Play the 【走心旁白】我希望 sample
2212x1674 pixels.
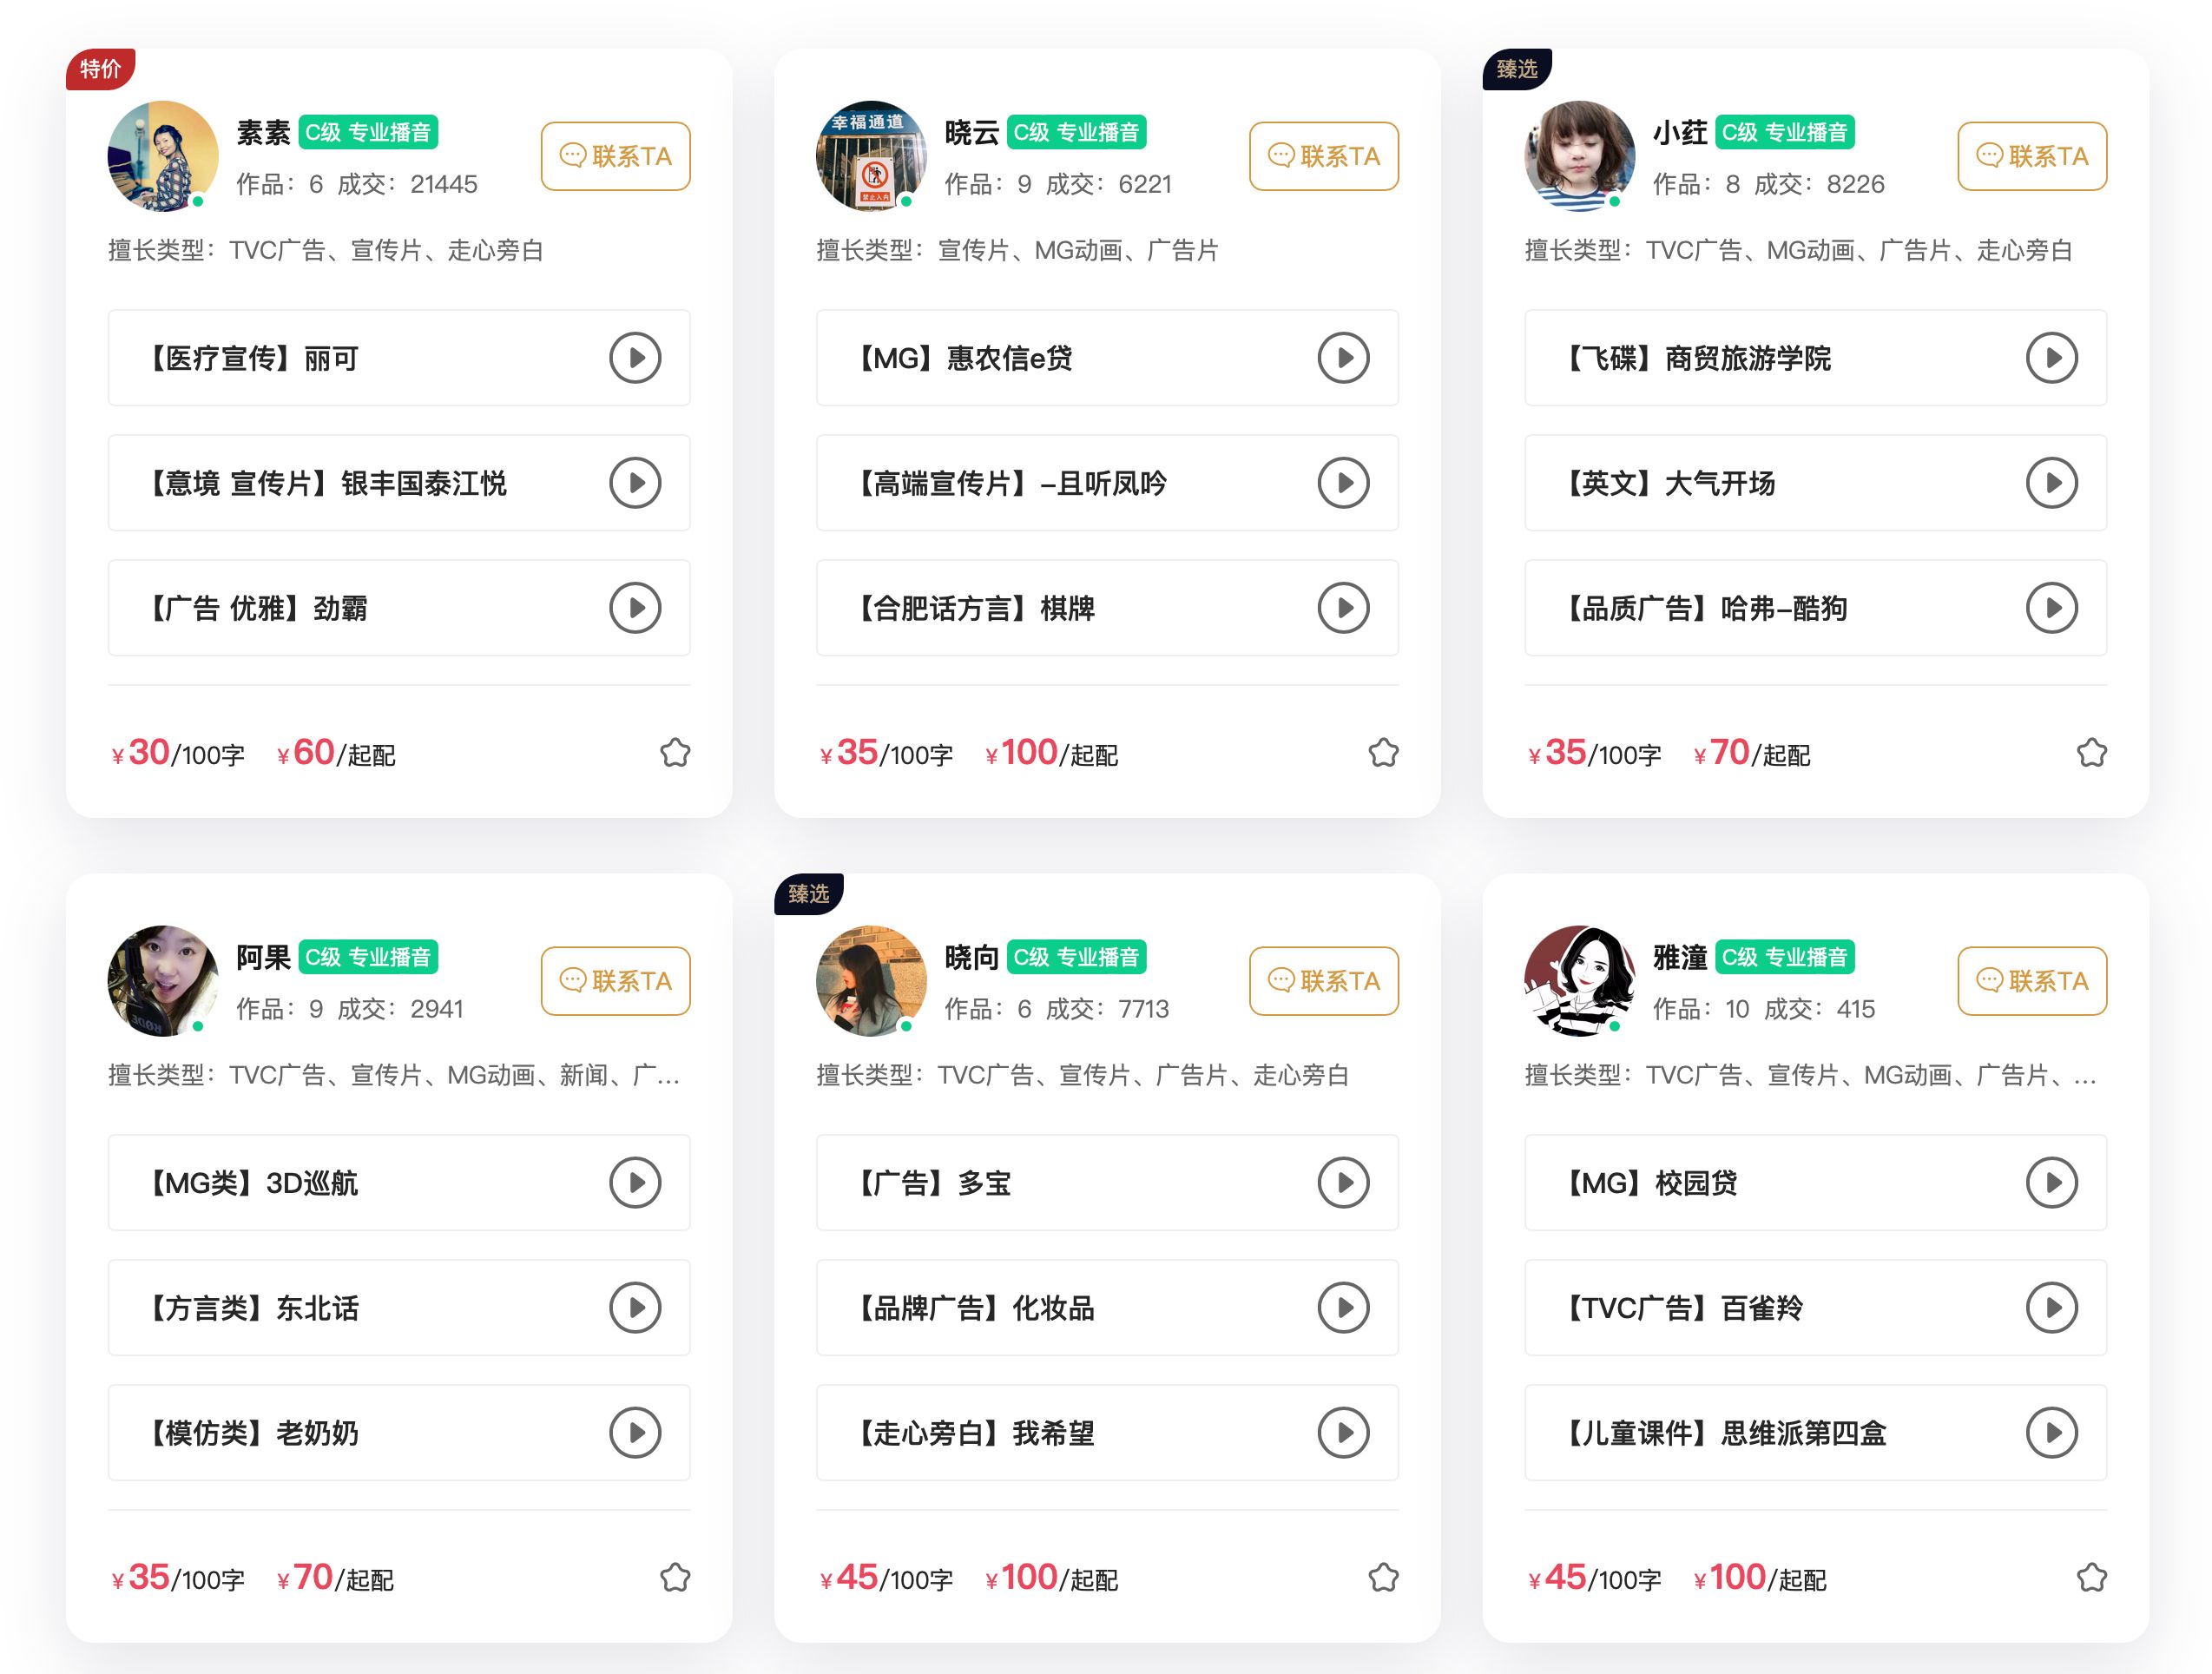(x=1343, y=1433)
